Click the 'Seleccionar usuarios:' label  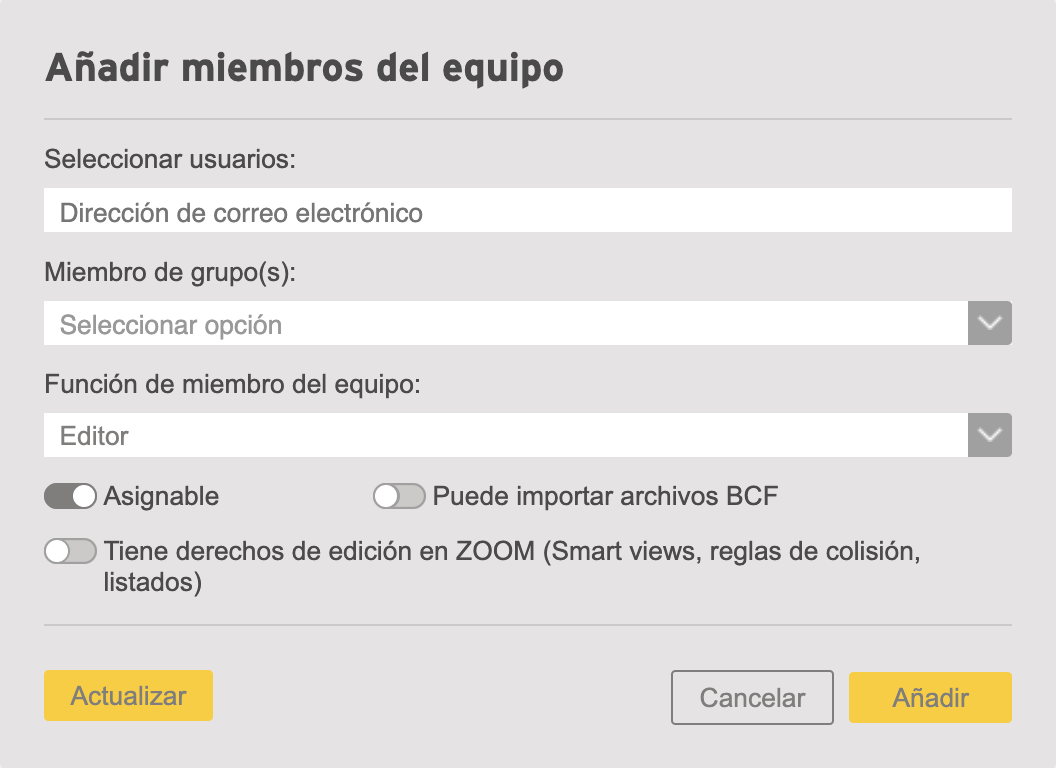pos(170,159)
